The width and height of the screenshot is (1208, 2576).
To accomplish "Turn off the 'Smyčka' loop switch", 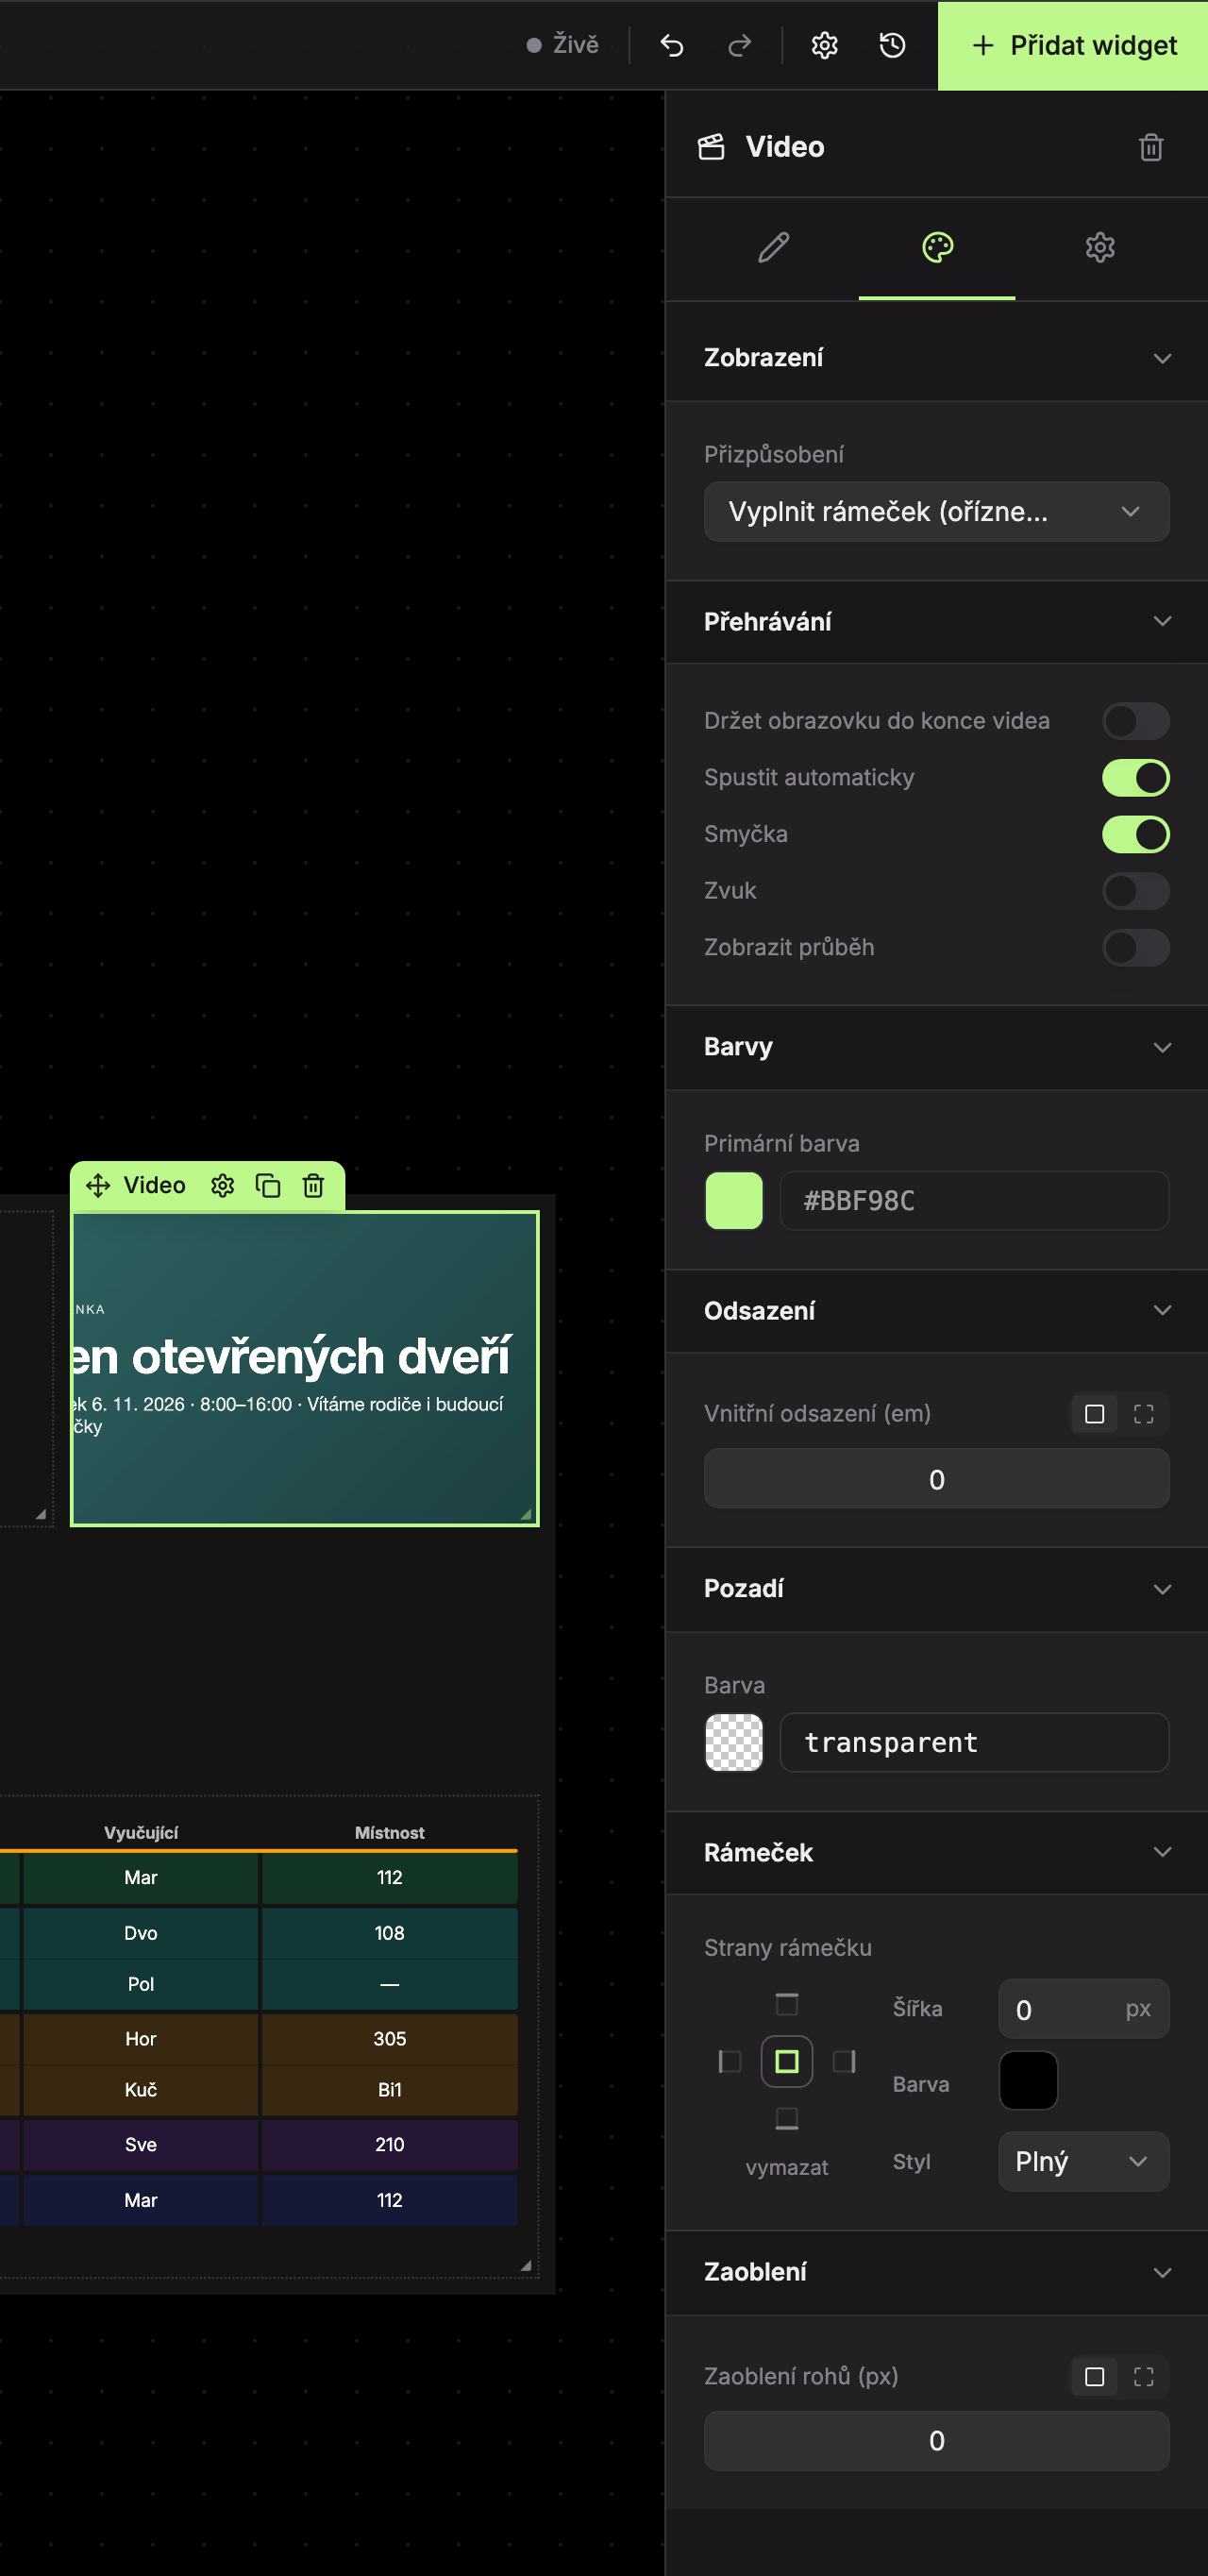I will click(x=1136, y=834).
